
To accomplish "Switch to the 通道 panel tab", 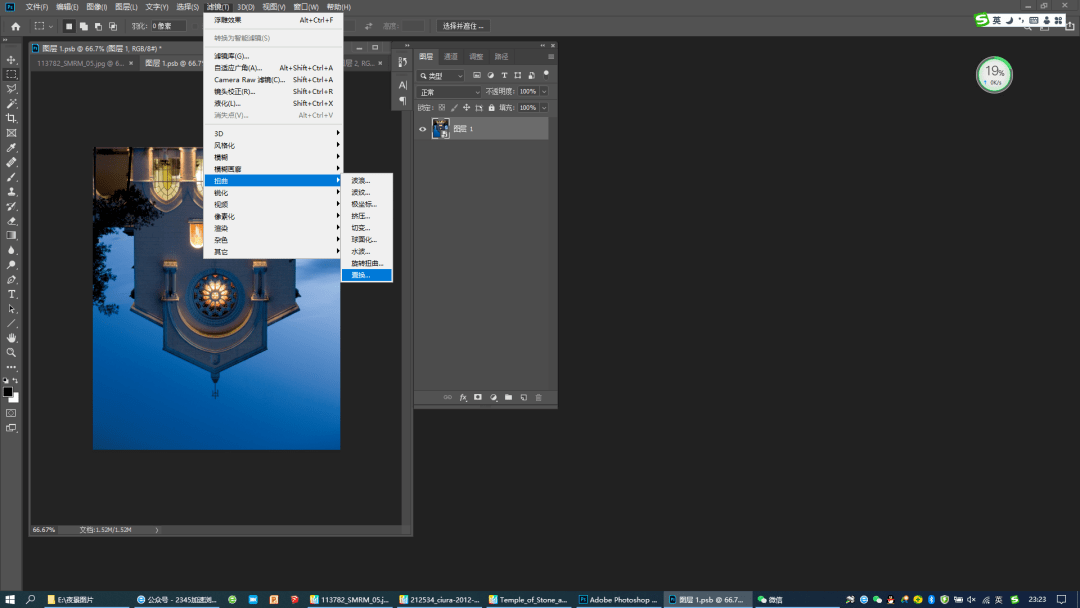I will click(451, 57).
